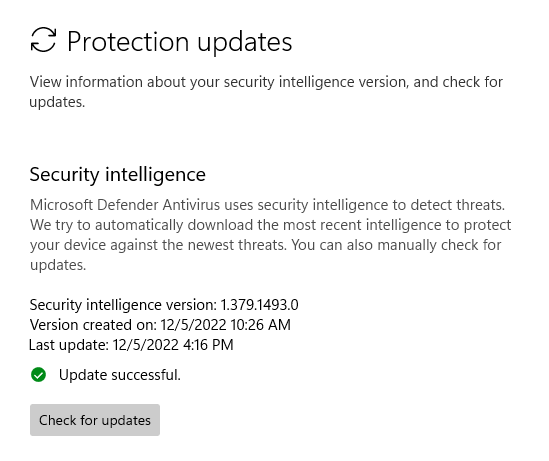Click the Last update 4:16 PM line

131,345
